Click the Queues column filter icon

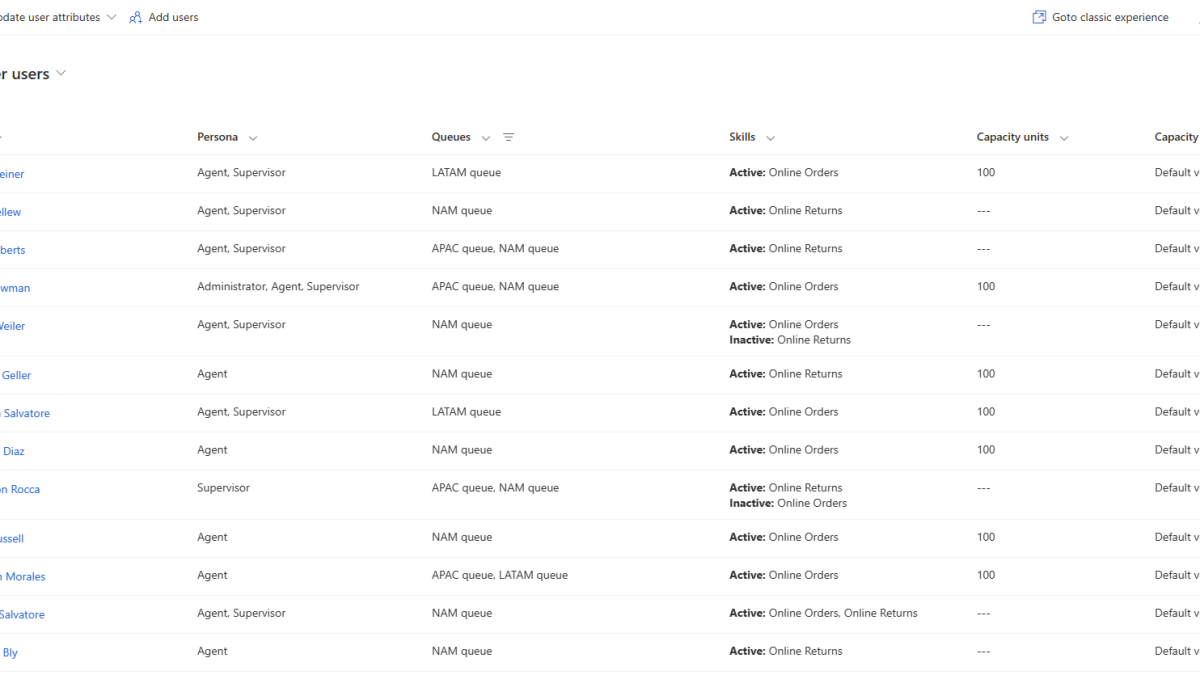[508, 137]
